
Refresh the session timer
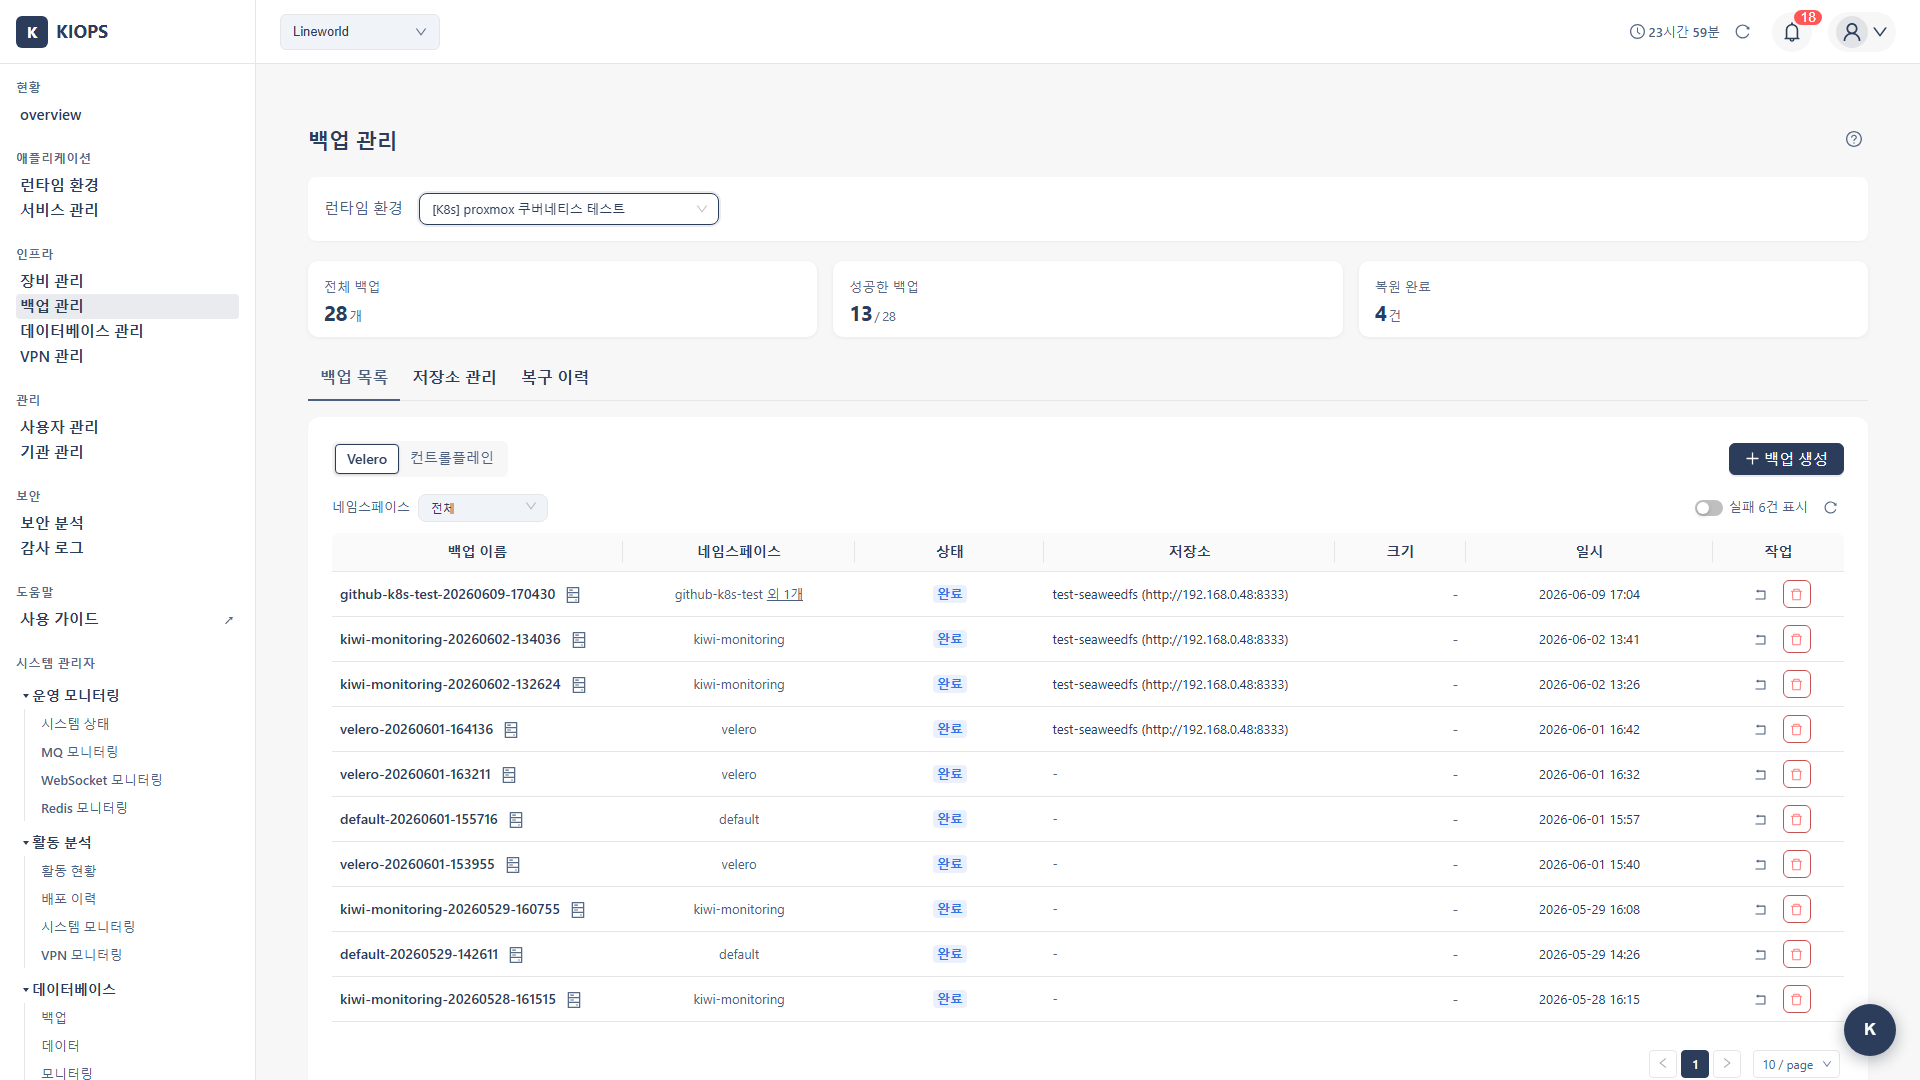pyautogui.click(x=1743, y=32)
